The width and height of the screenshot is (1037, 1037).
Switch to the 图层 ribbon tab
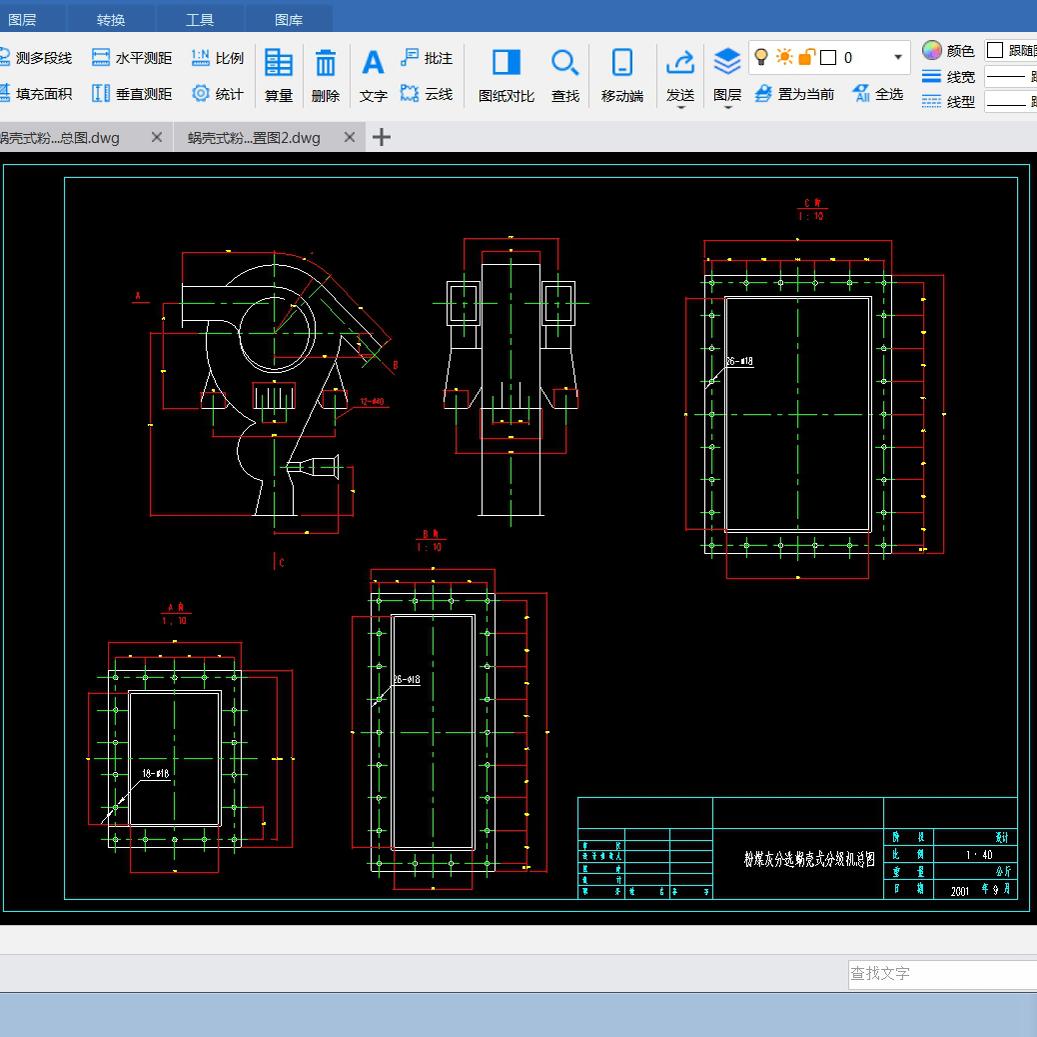(x=22, y=20)
